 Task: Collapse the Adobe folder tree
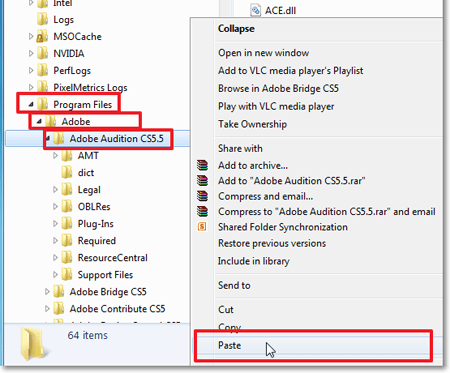click(39, 122)
